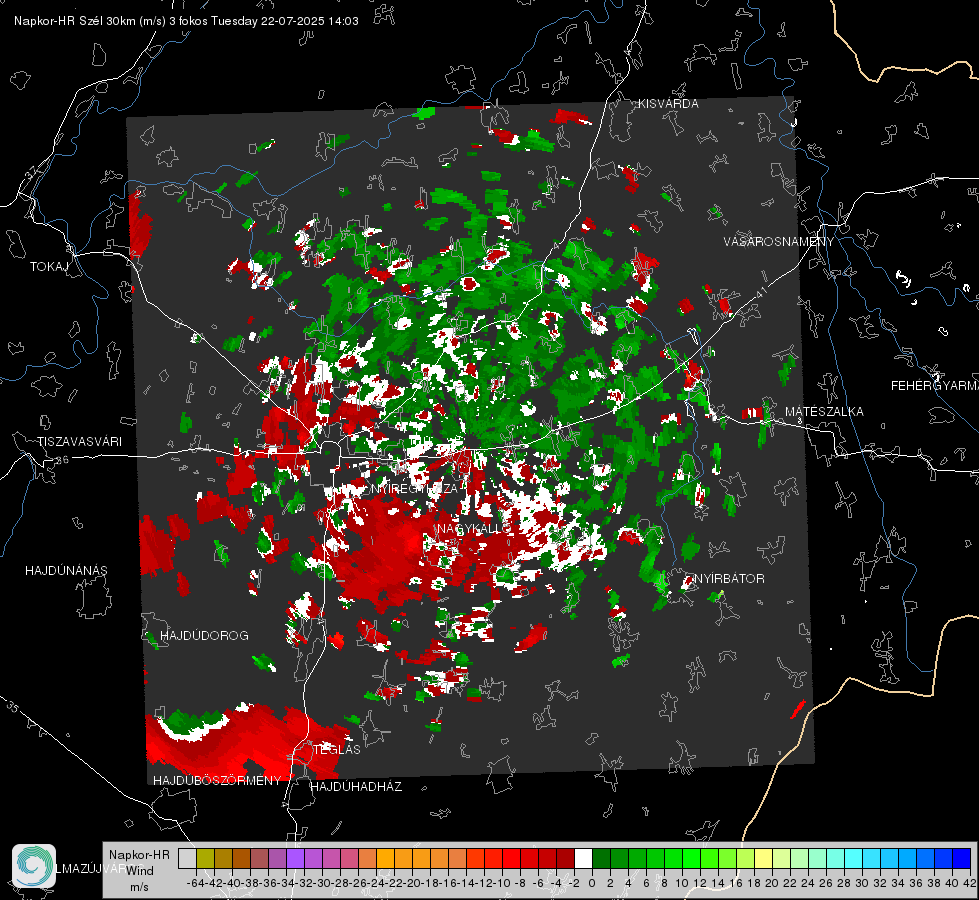This screenshot has height=900, width=979.
Task: Pick the violet swatch between -34 and -32
Action: 295,858
